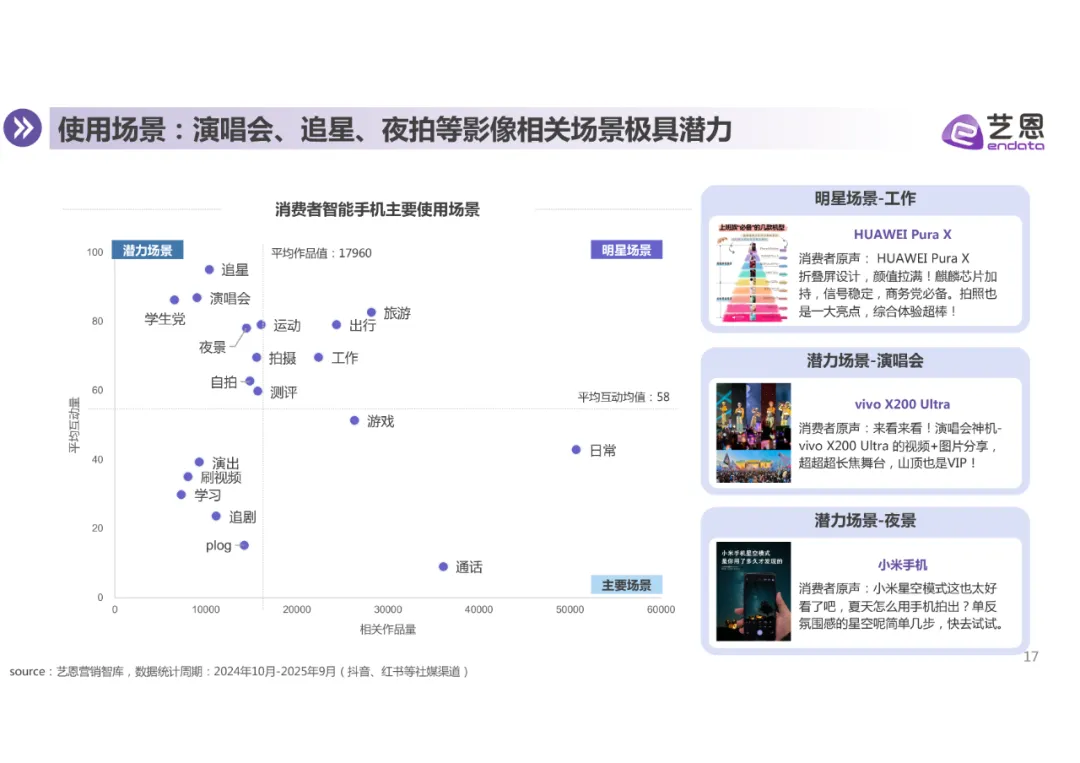Click the 平均互动均值：58 annotation
Viewport: 1080px width, 763px height.
click(x=623, y=397)
